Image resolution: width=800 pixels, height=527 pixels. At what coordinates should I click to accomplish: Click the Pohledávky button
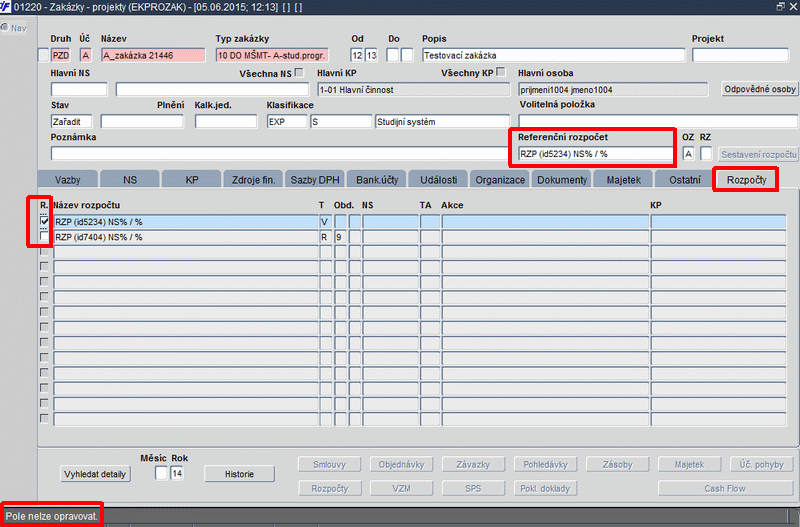click(545, 465)
